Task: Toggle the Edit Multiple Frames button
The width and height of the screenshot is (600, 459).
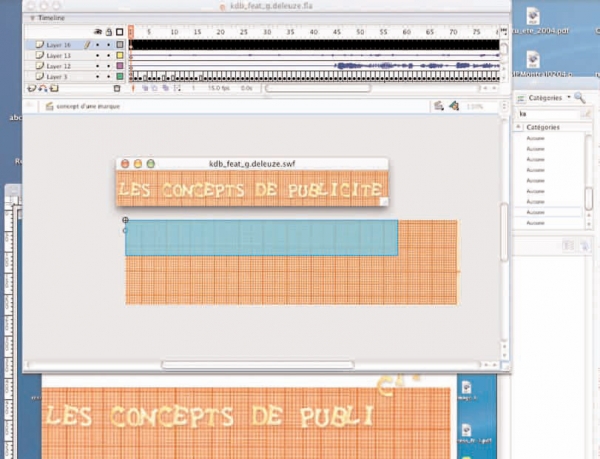Action: tap(166, 88)
